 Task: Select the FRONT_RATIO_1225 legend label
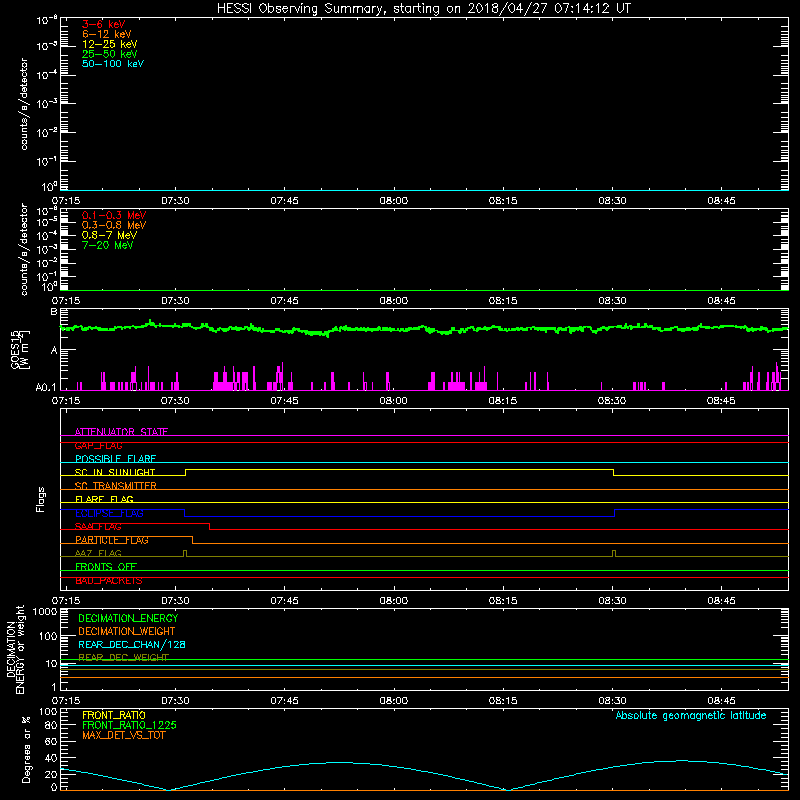[x=129, y=725]
